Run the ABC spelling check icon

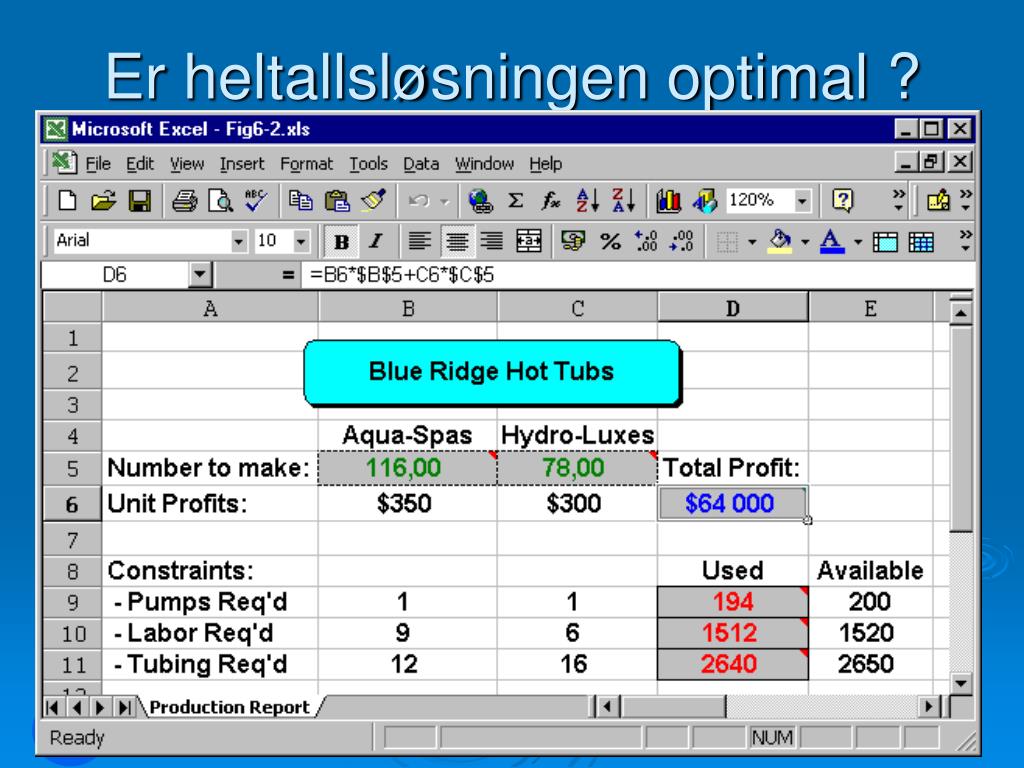255,200
